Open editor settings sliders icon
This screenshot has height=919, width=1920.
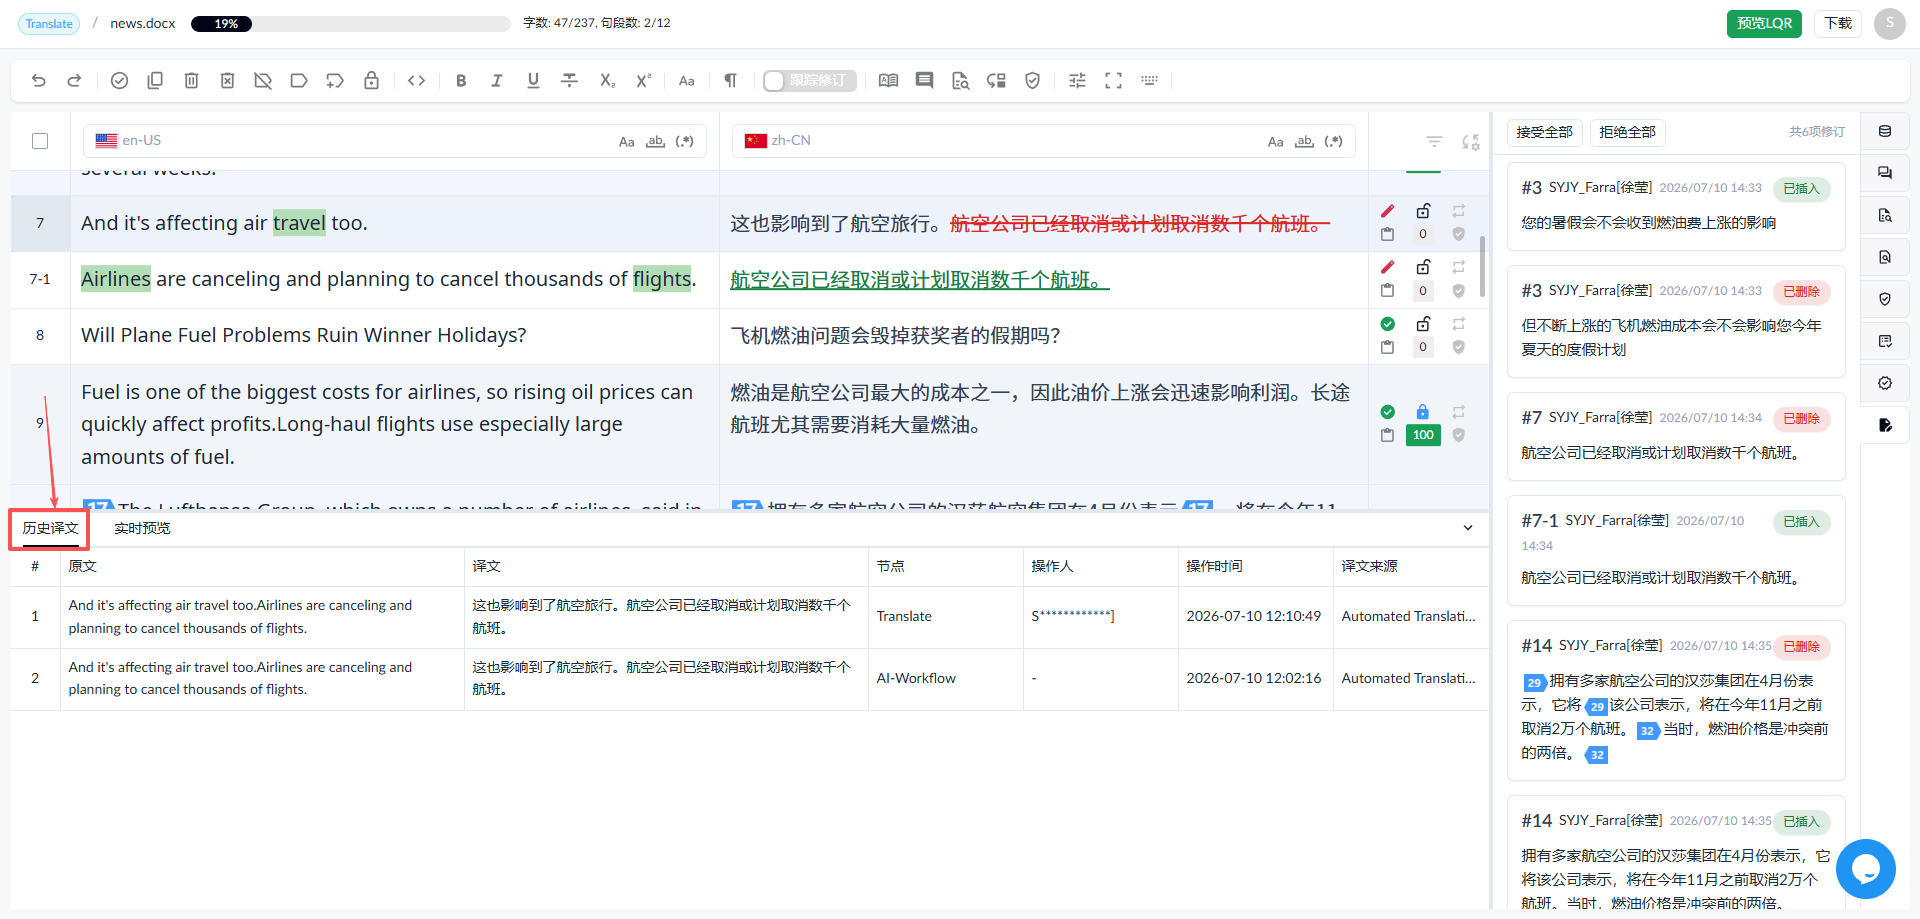coord(1077,81)
